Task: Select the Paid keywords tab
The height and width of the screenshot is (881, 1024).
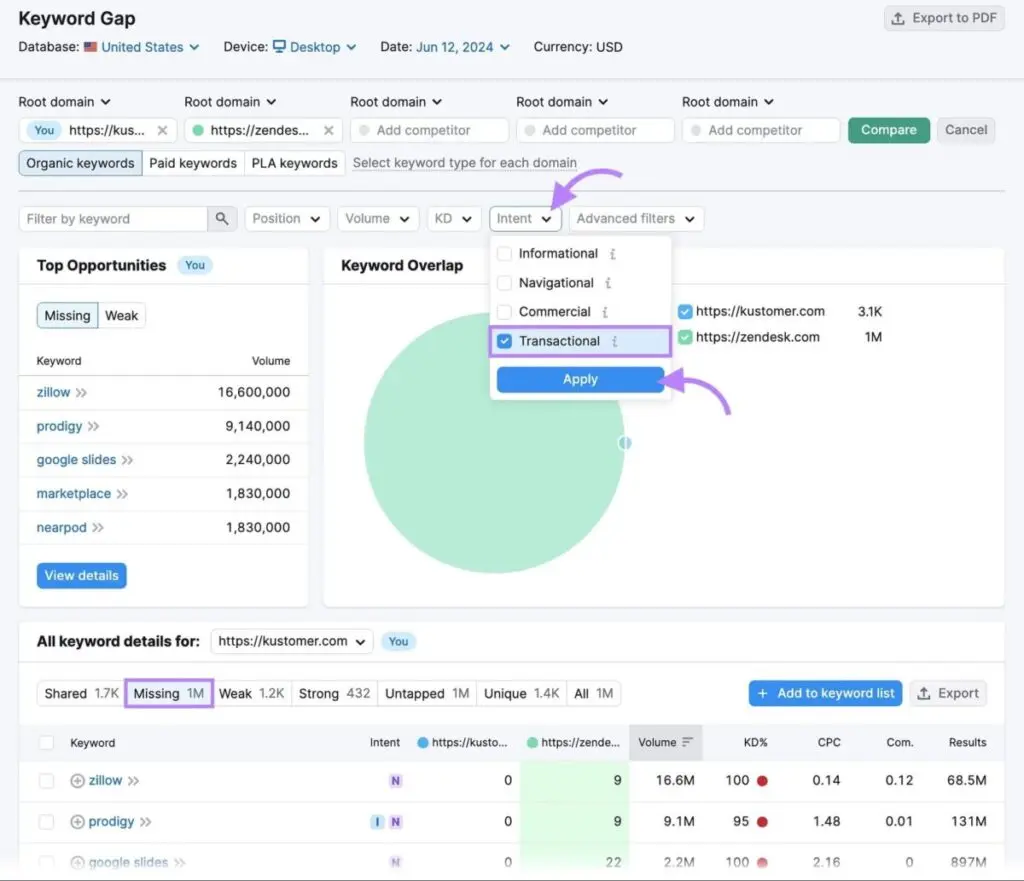Action: tap(193, 163)
